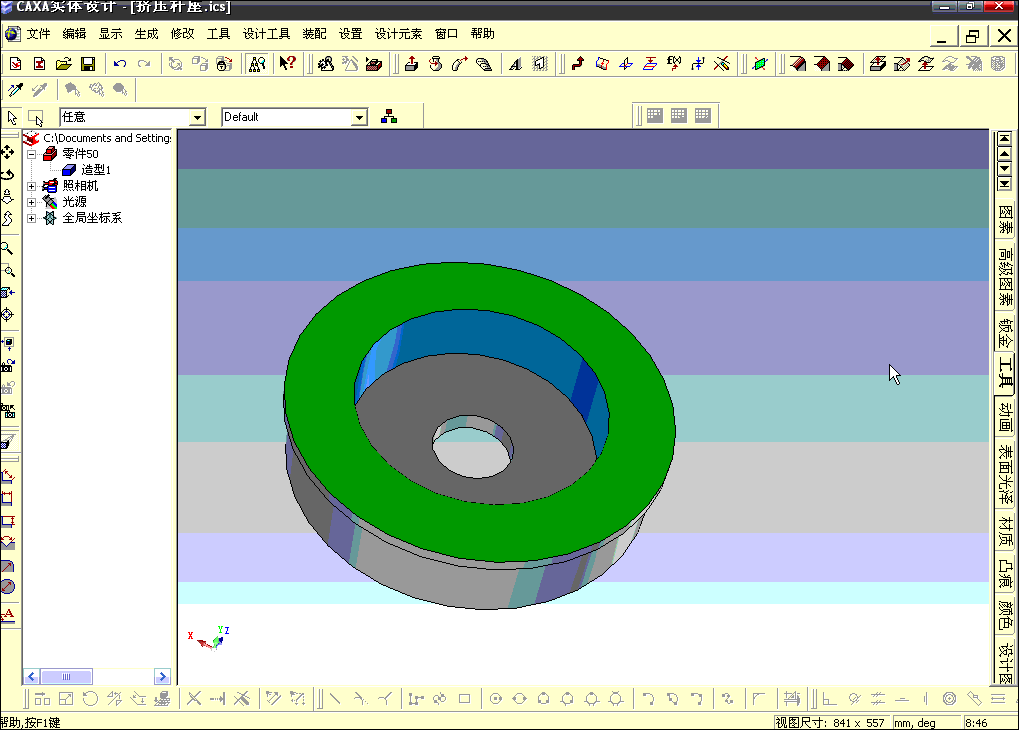Click the catalog tab scroll-to-first button

1005,138
